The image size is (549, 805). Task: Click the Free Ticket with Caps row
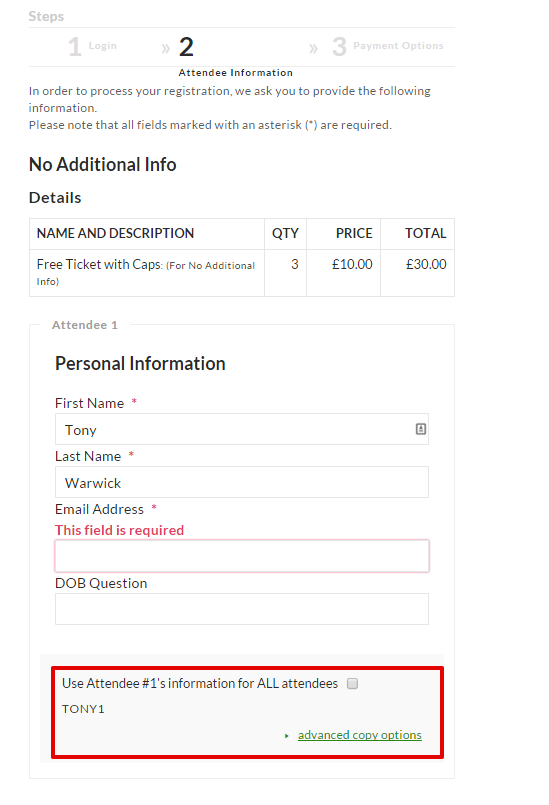242,273
